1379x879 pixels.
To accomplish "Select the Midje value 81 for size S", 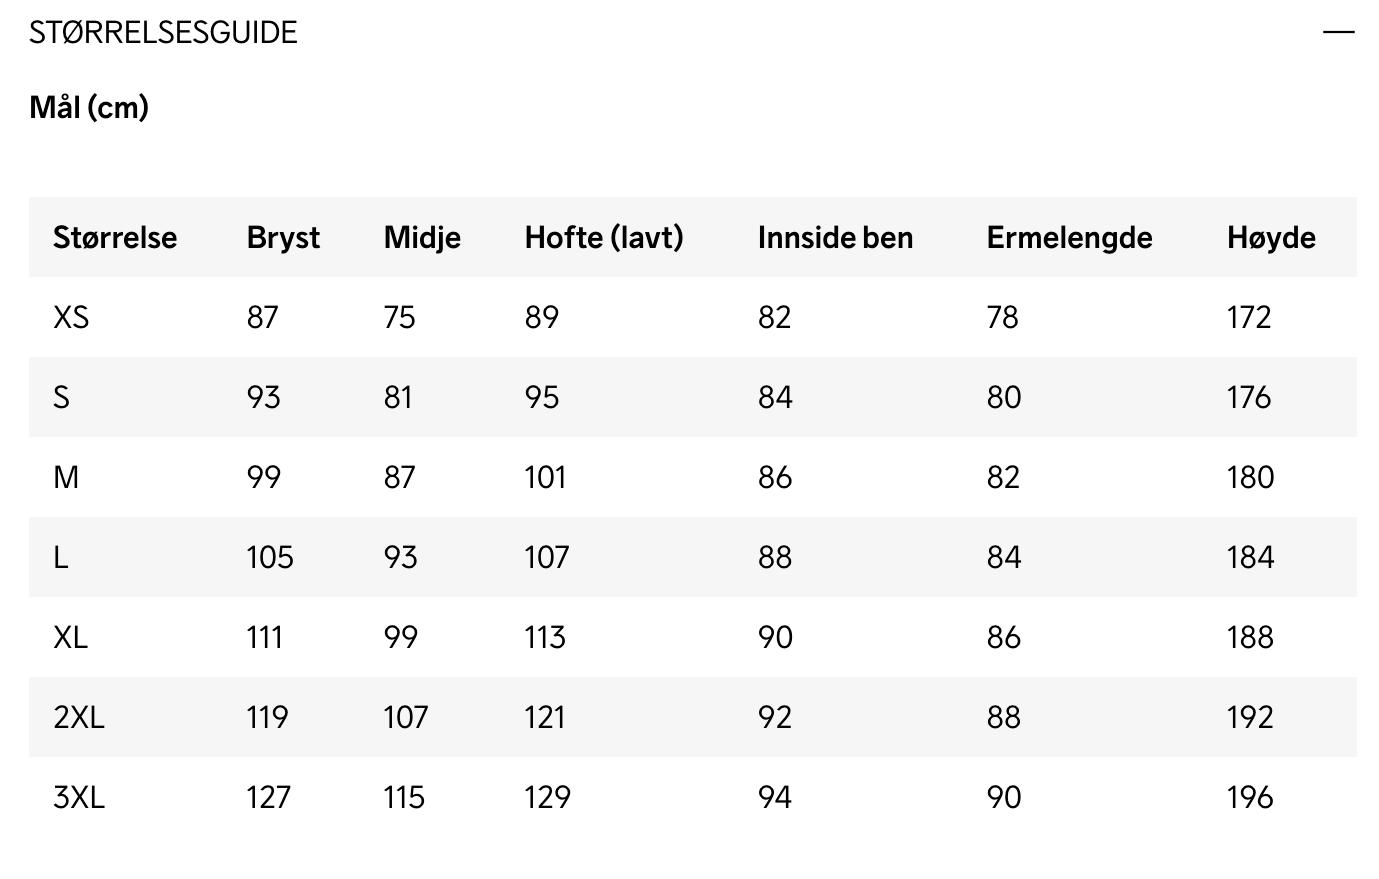I will (398, 397).
